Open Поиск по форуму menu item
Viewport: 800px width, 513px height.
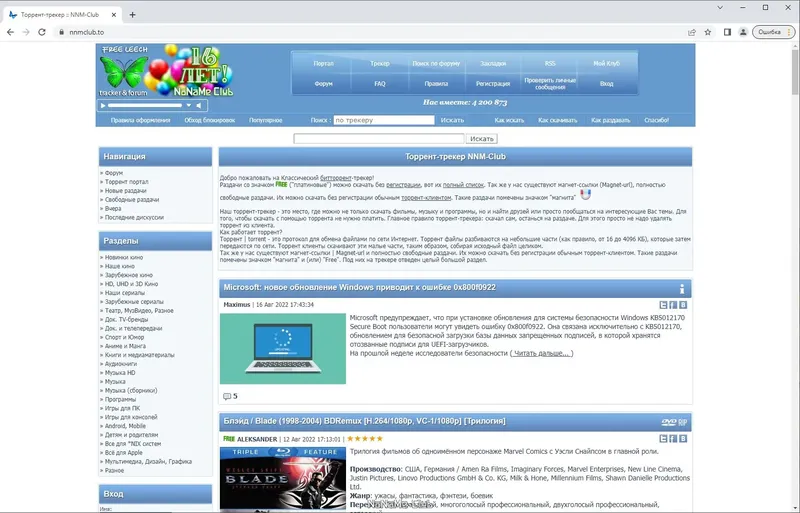(436, 63)
